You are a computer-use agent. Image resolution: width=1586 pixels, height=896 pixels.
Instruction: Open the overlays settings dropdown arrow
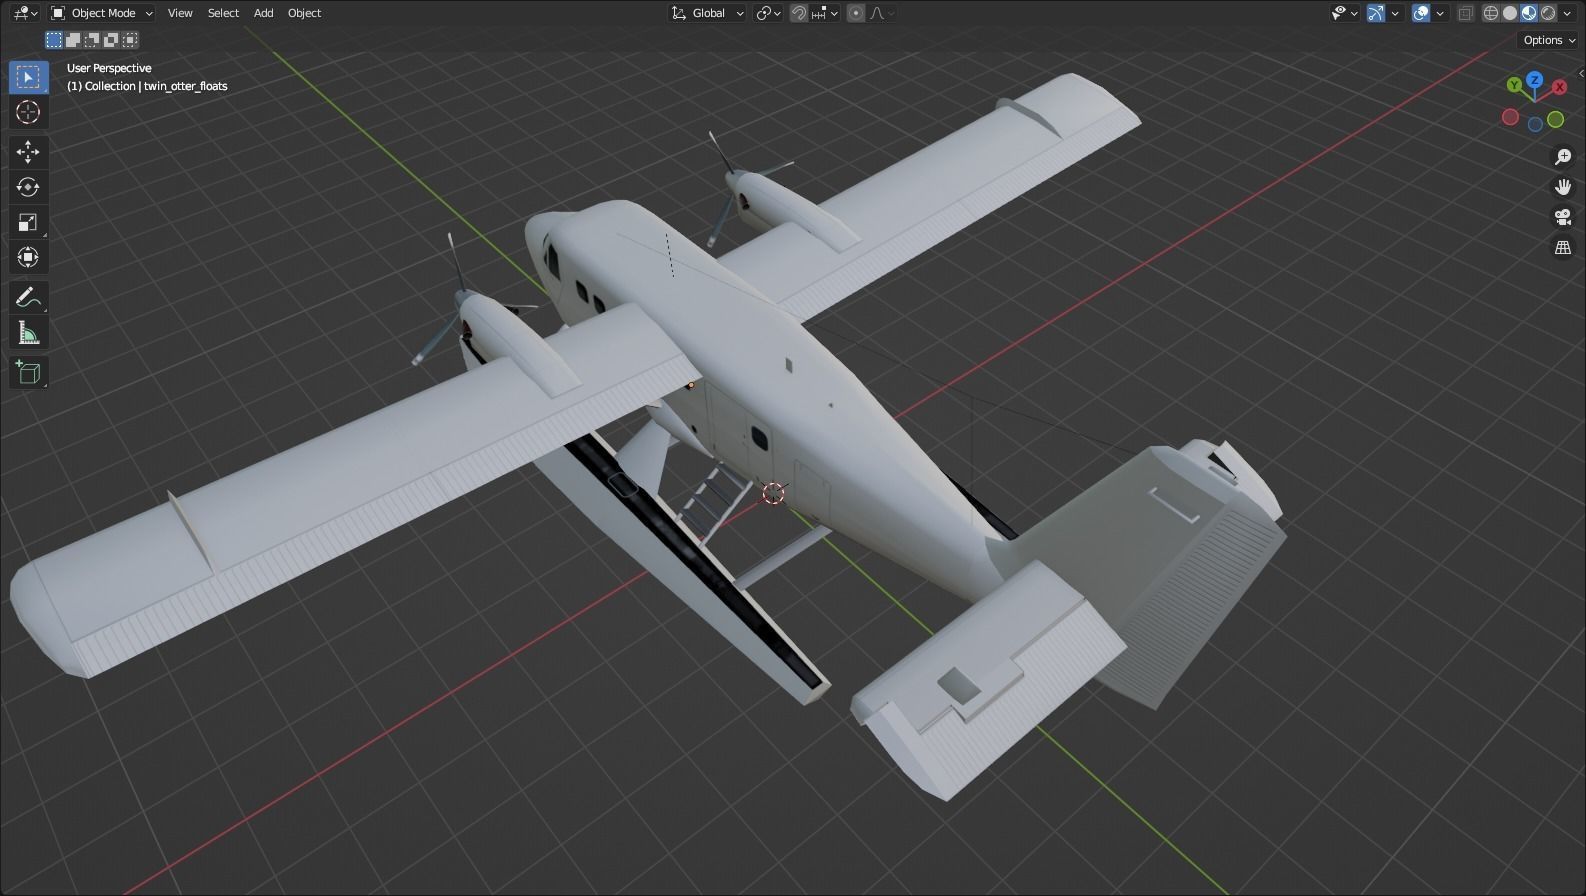click(1441, 13)
